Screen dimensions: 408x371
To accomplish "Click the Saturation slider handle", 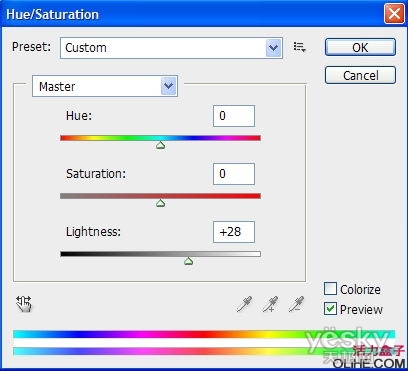I will [161, 203].
